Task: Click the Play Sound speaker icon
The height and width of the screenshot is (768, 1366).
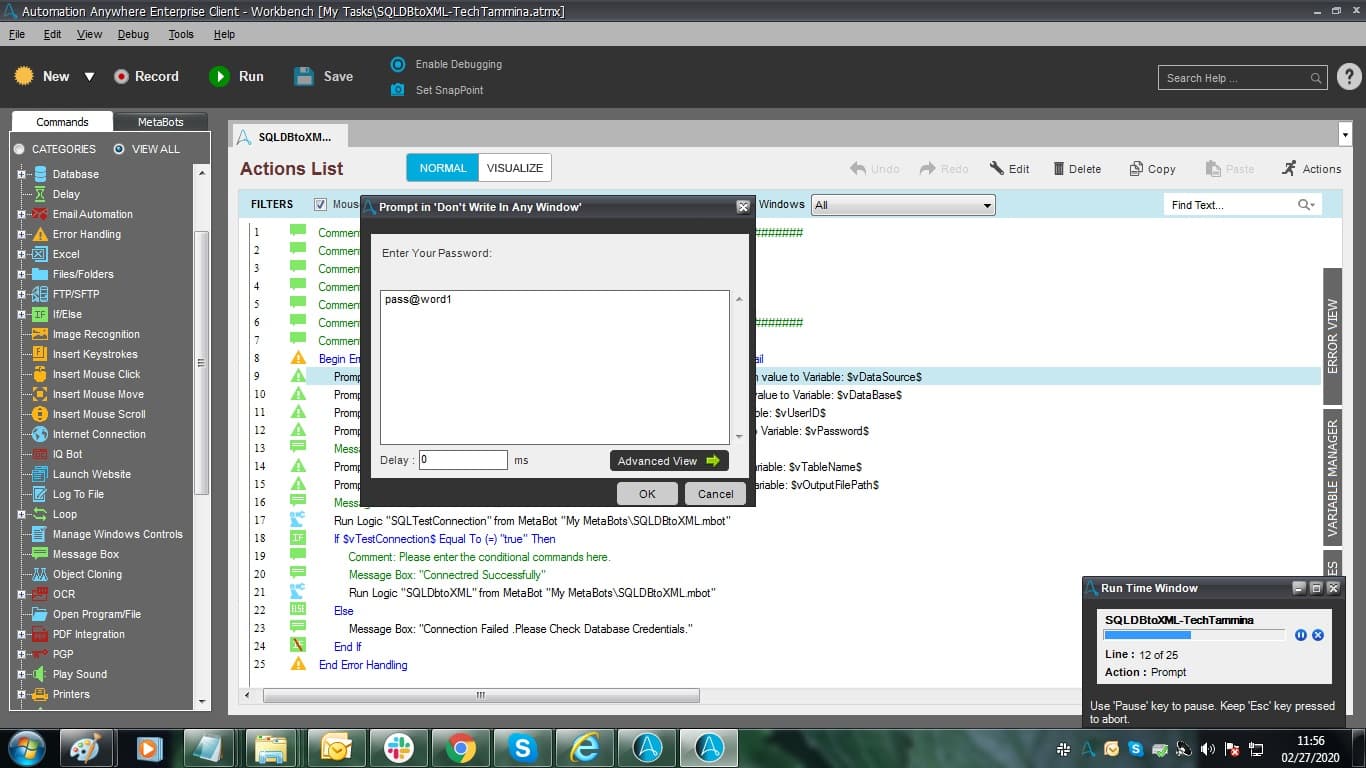Action: point(40,674)
